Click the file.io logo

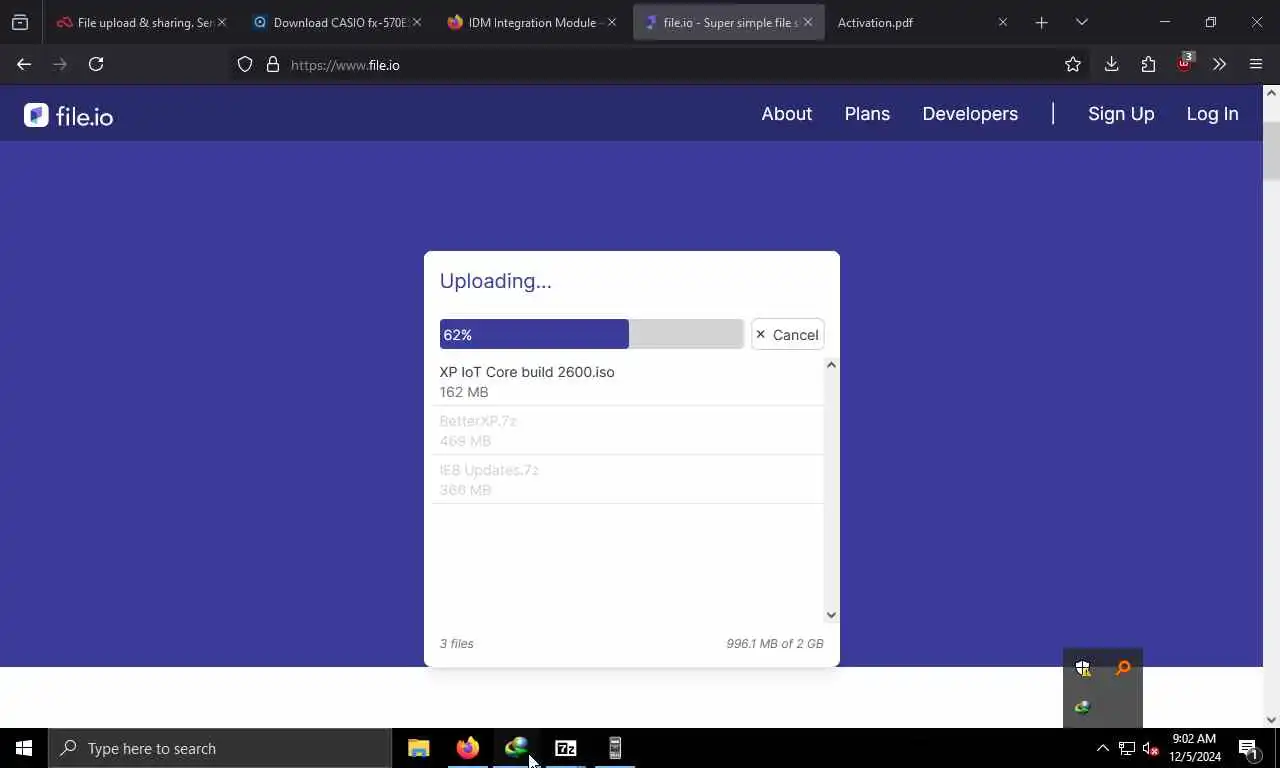point(68,116)
